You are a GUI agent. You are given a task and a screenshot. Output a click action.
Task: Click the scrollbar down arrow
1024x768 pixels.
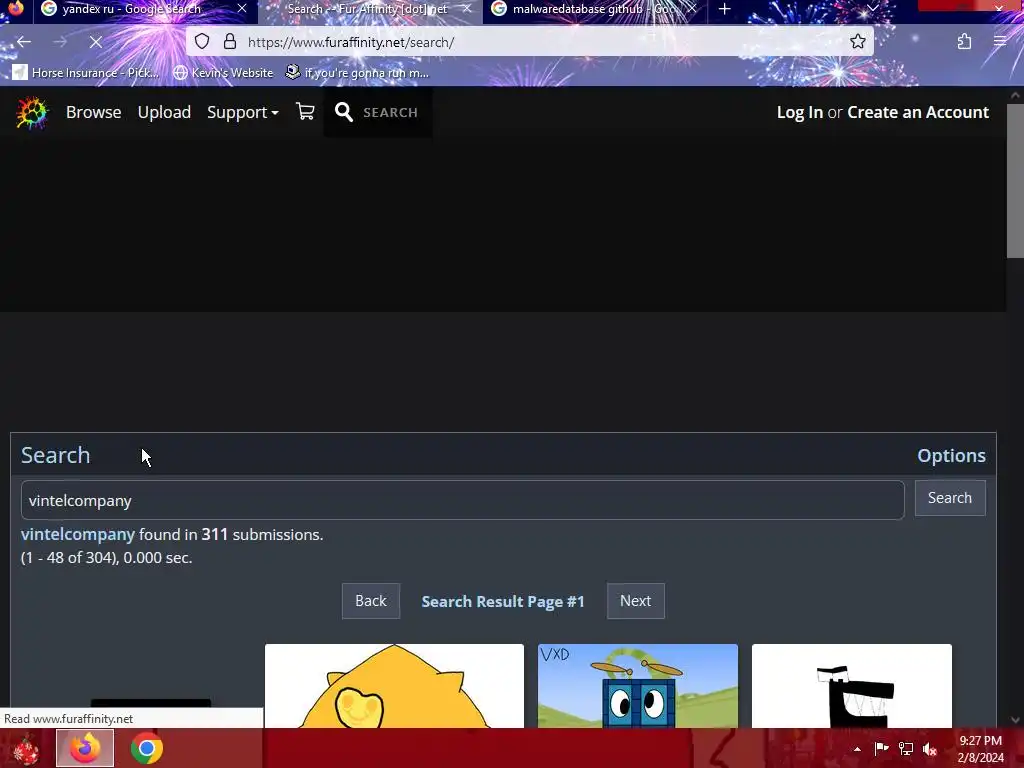tap(1015, 720)
